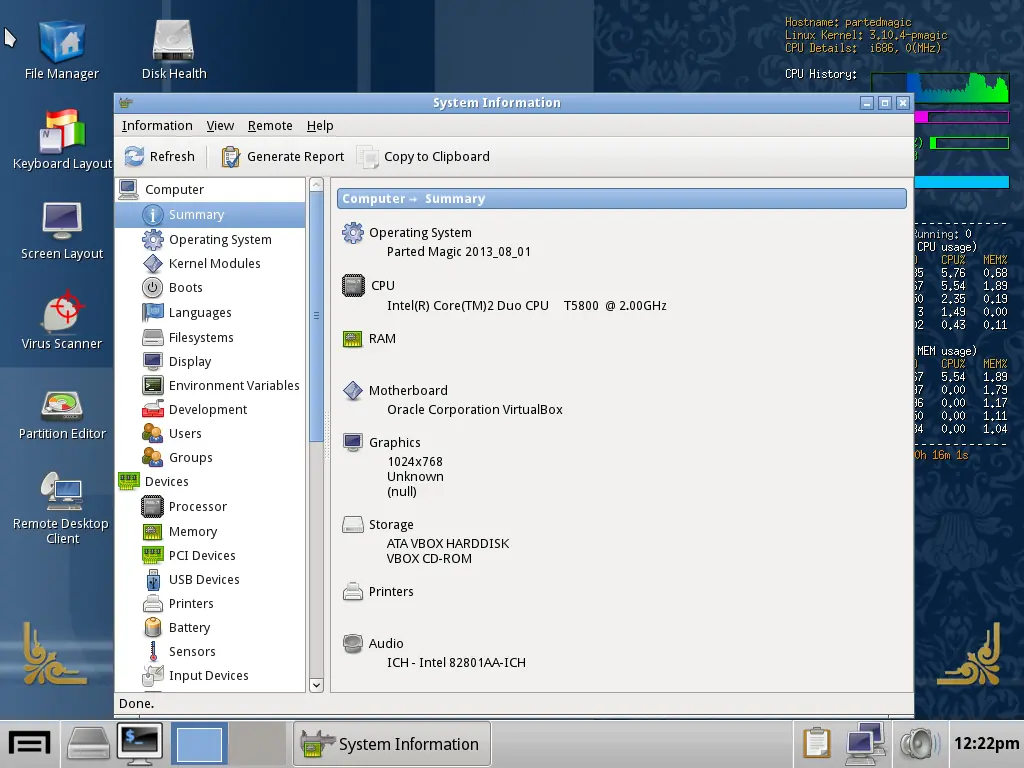This screenshot has width=1024, height=768.
Task: Click the sidebar scrollbar down arrow
Action: (x=316, y=685)
